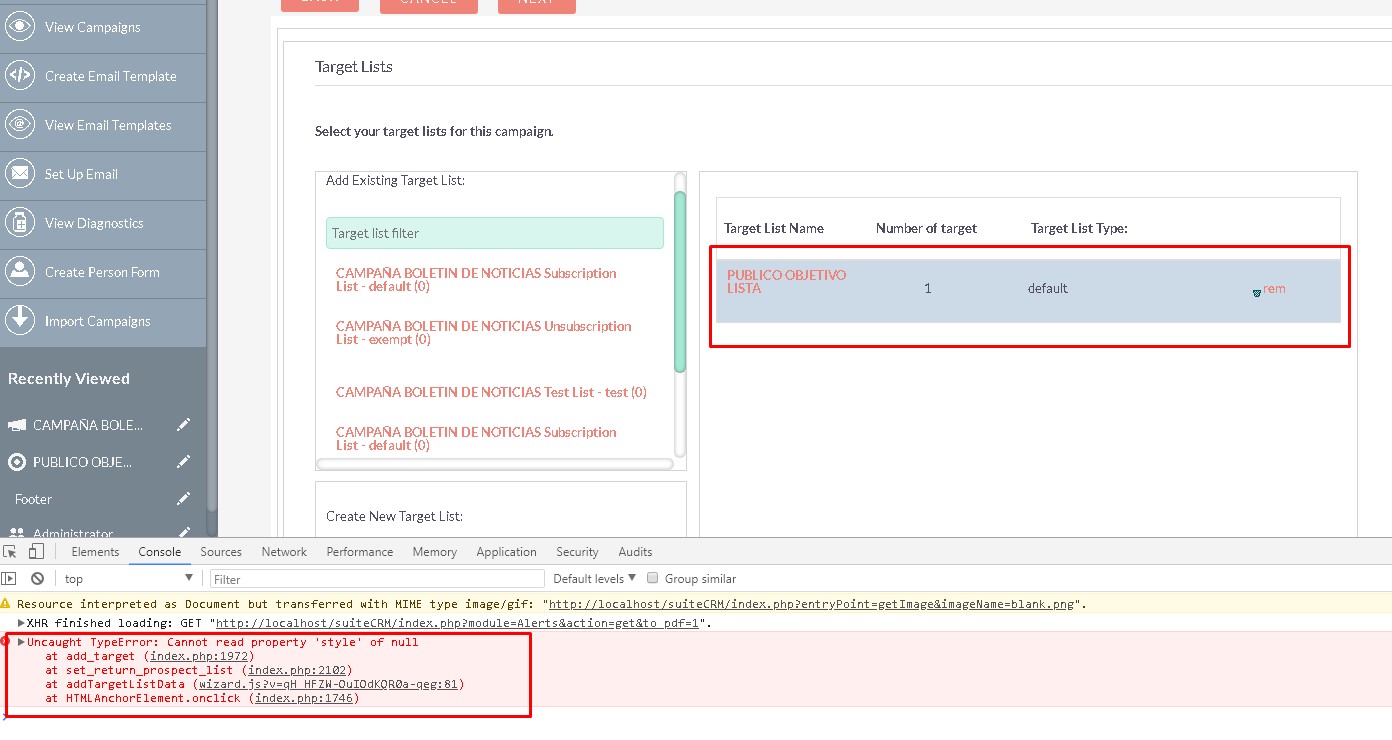The image size is (1392, 740).
Task: Enable the Group similar checkbox
Action: coord(652,578)
